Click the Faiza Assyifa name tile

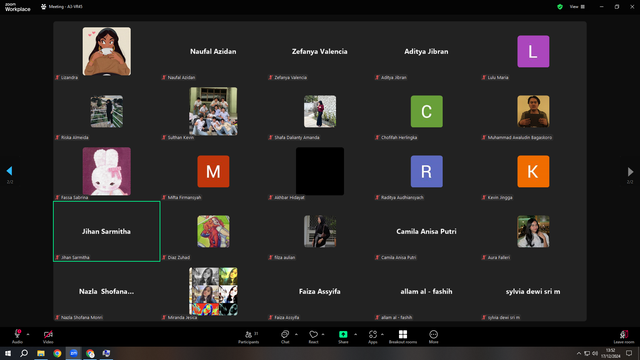pos(320,291)
